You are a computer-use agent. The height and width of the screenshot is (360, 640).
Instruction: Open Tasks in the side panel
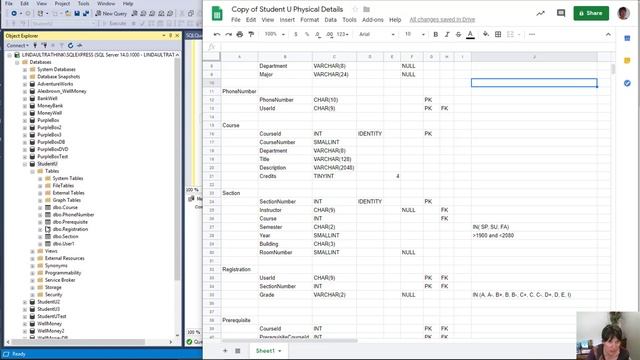tap(627, 83)
